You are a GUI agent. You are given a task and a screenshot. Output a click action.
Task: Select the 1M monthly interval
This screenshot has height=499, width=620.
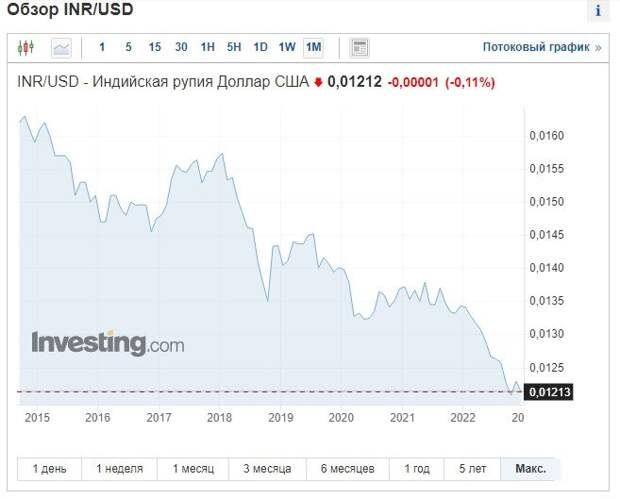pos(314,47)
